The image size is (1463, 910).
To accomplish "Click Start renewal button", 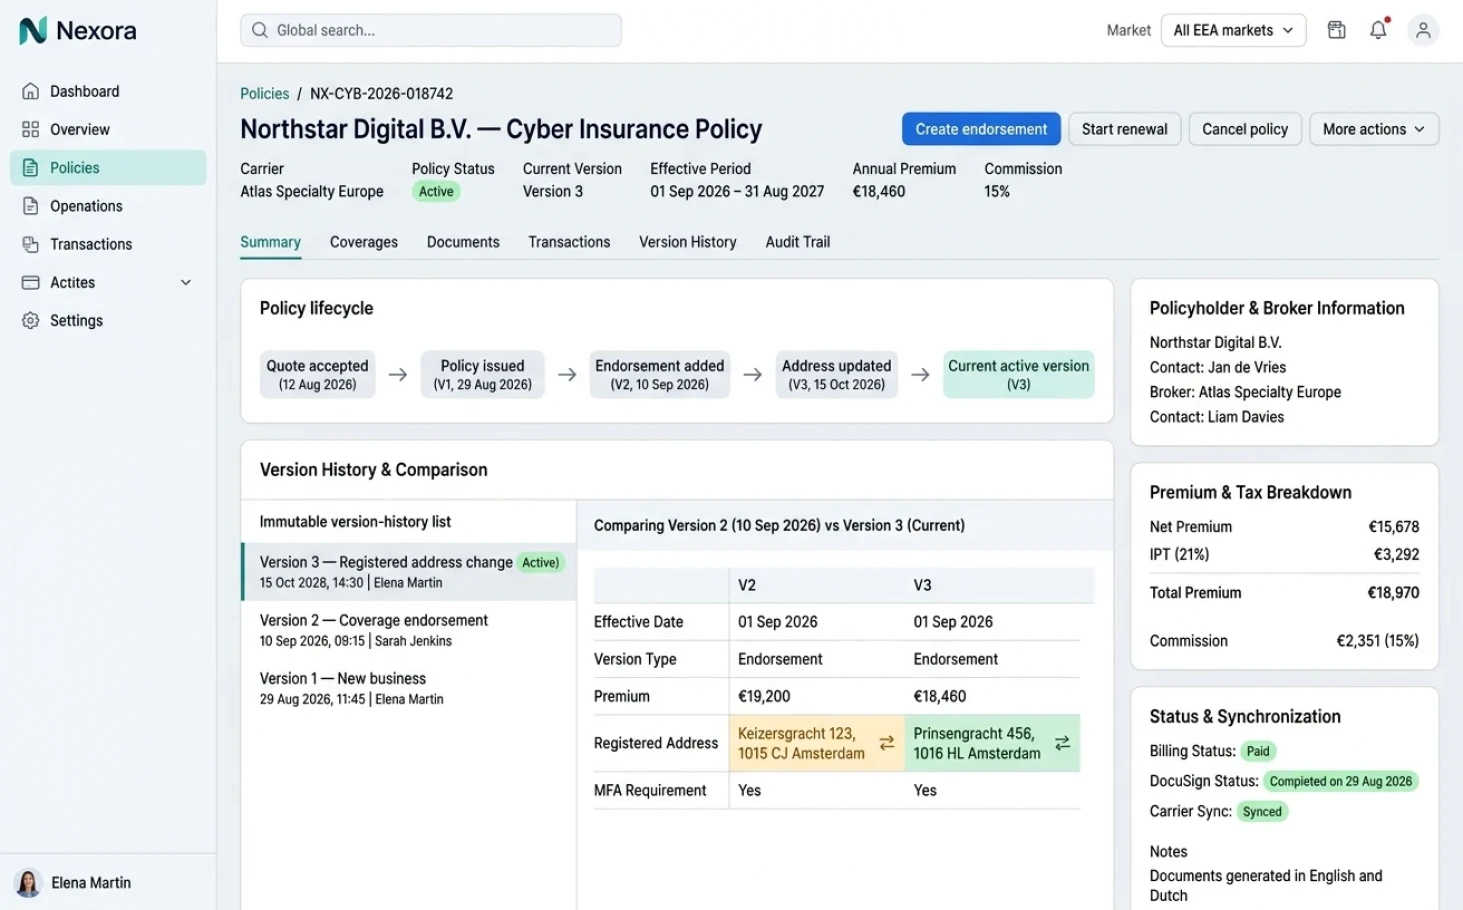I will (1125, 129).
